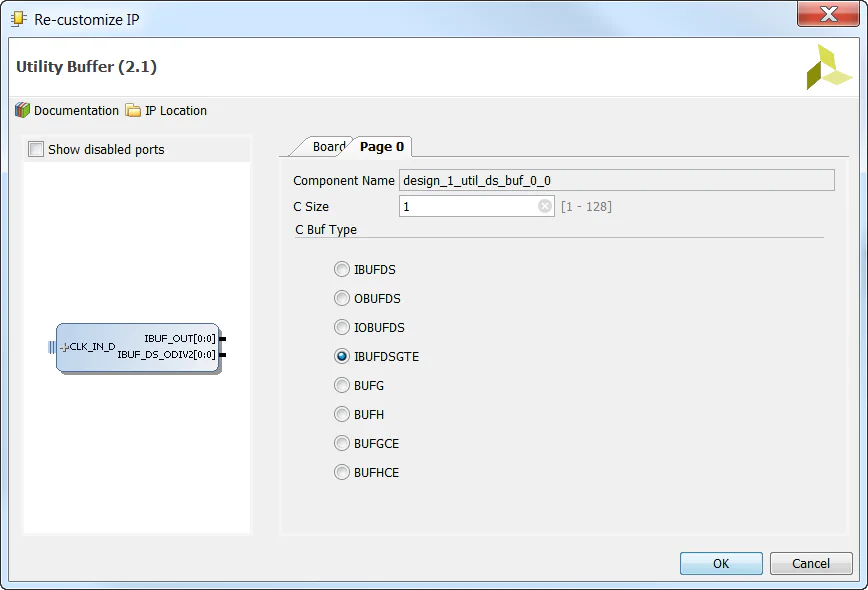Click the IP block symbol diagram

138,348
